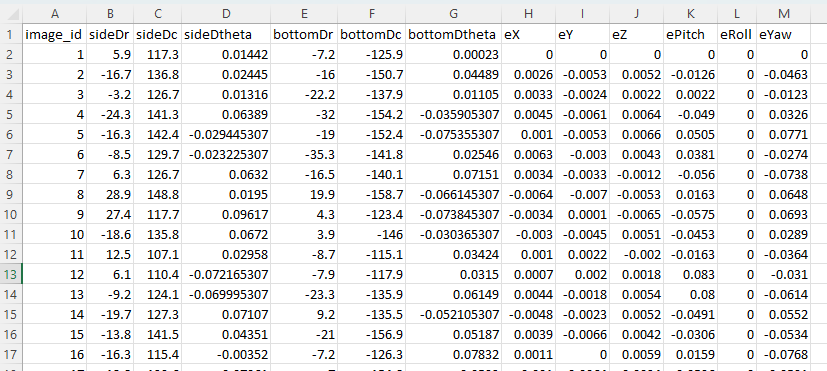Click the eZ header cell

[x=636, y=35]
